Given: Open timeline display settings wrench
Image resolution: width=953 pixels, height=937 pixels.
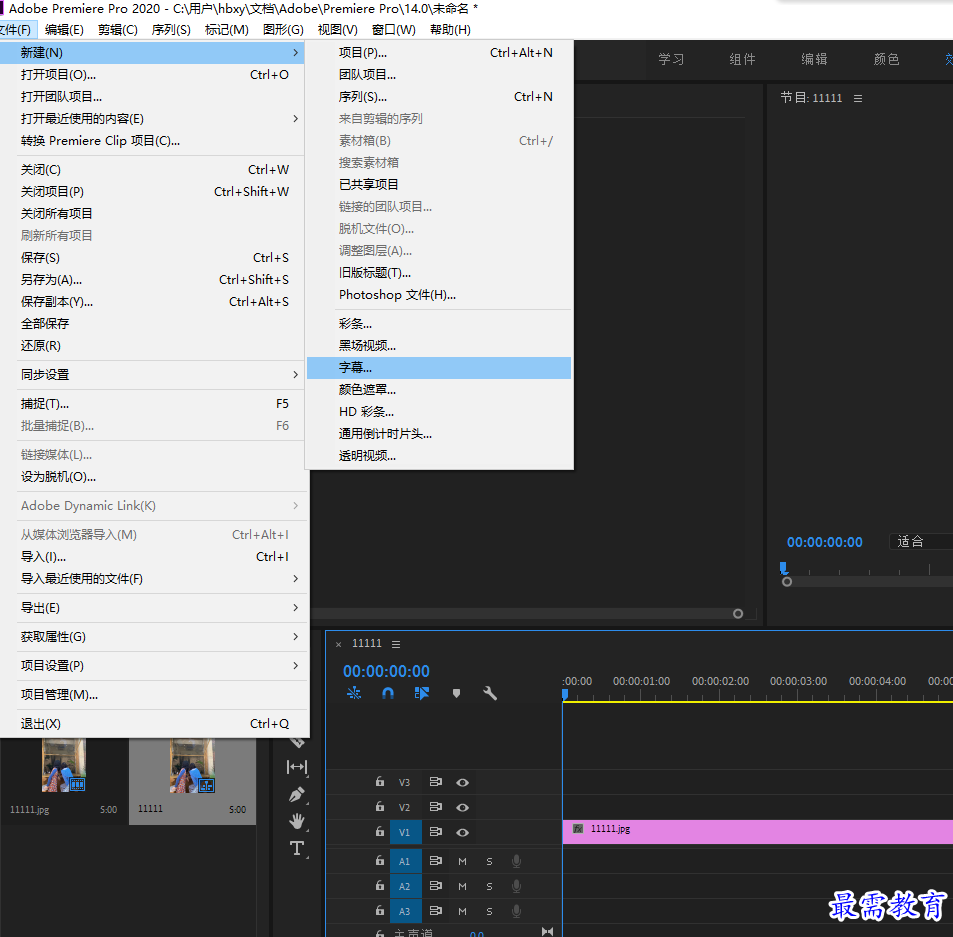Looking at the screenshot, I should (x=490, y=693).
